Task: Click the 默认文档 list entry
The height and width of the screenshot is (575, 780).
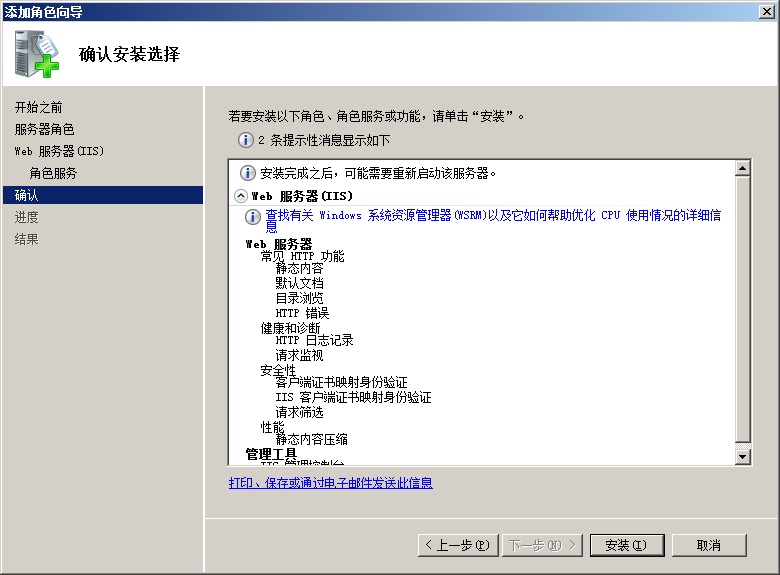Action: 299,284
